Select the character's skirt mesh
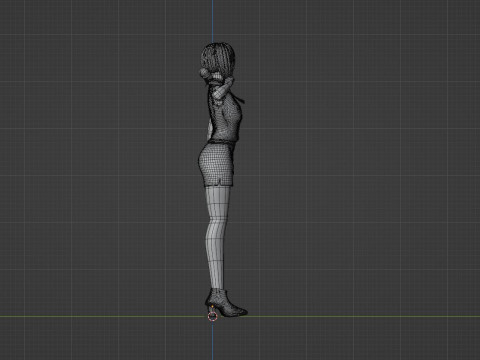The image size is (480, 360). [x=217, y=164]
